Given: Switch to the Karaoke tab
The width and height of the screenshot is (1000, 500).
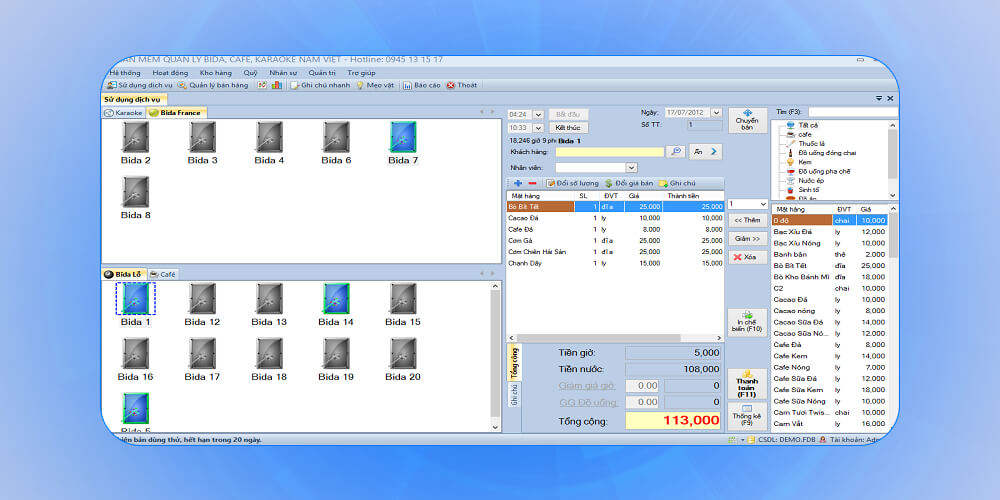Looking at the screenshot, I should 124,112.
